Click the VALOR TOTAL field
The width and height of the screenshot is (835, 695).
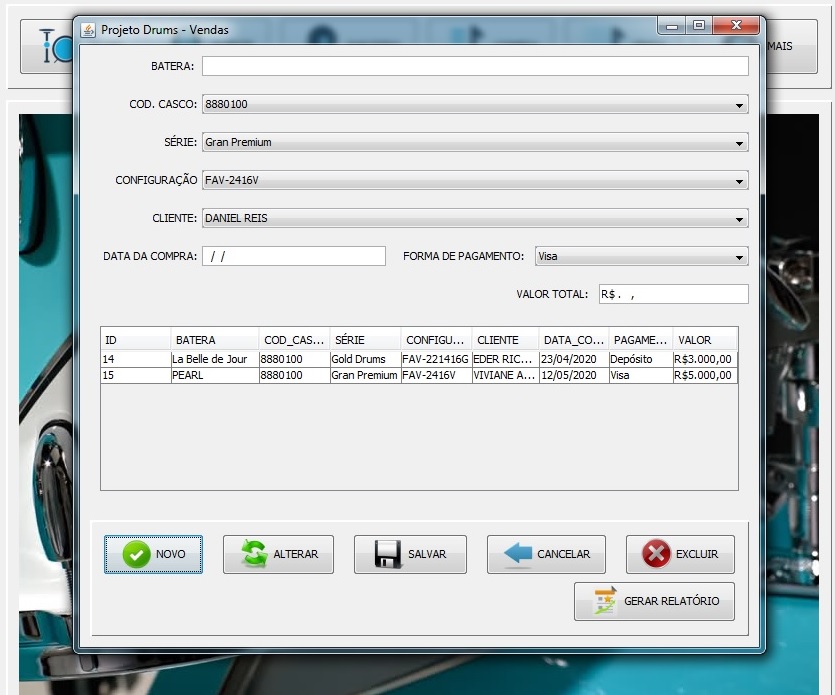(x=673, y=294)
